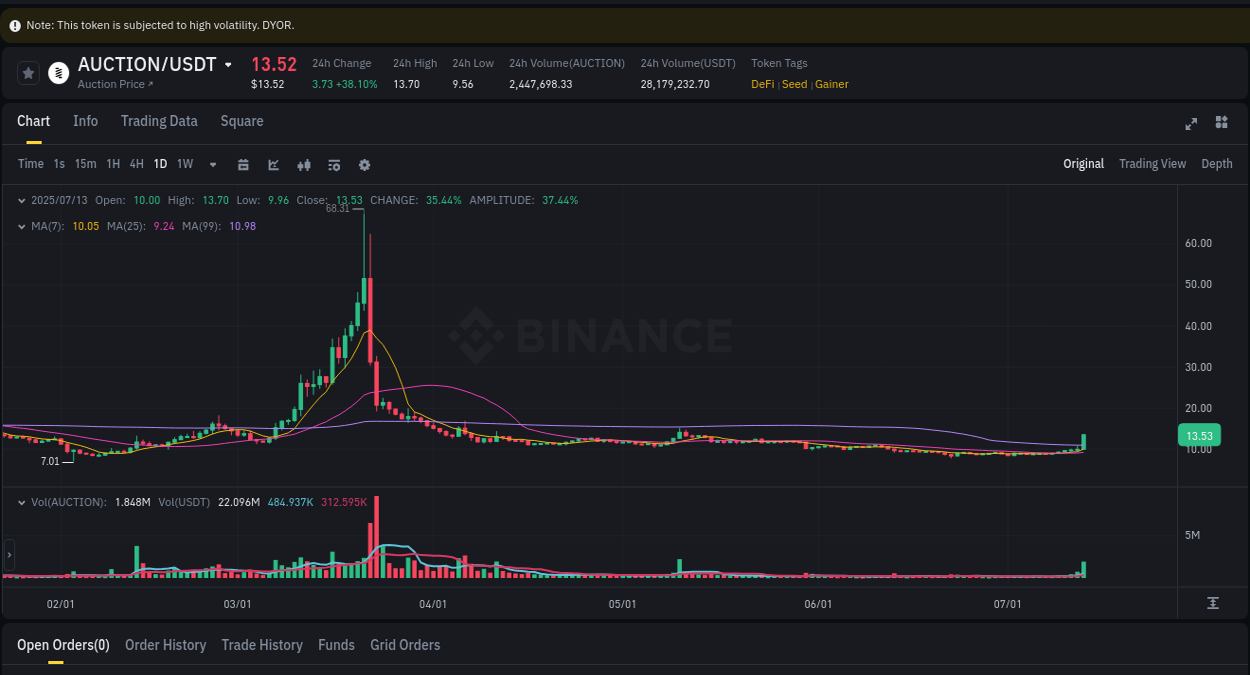Click the candlestick chart style icon
Screen dimensions: 1250x675
point(304,164)
